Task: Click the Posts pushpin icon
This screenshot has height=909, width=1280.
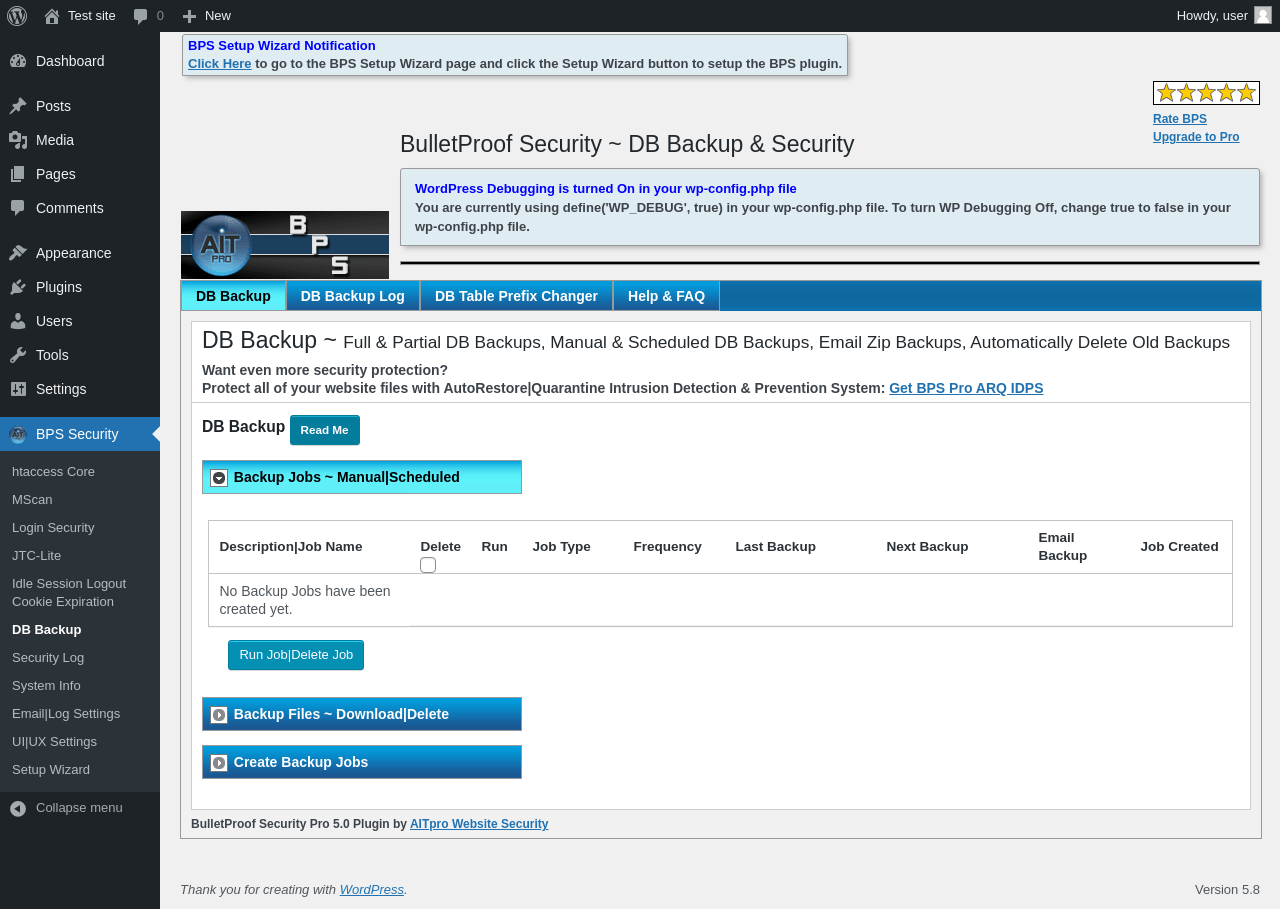Action: point(18,106)
